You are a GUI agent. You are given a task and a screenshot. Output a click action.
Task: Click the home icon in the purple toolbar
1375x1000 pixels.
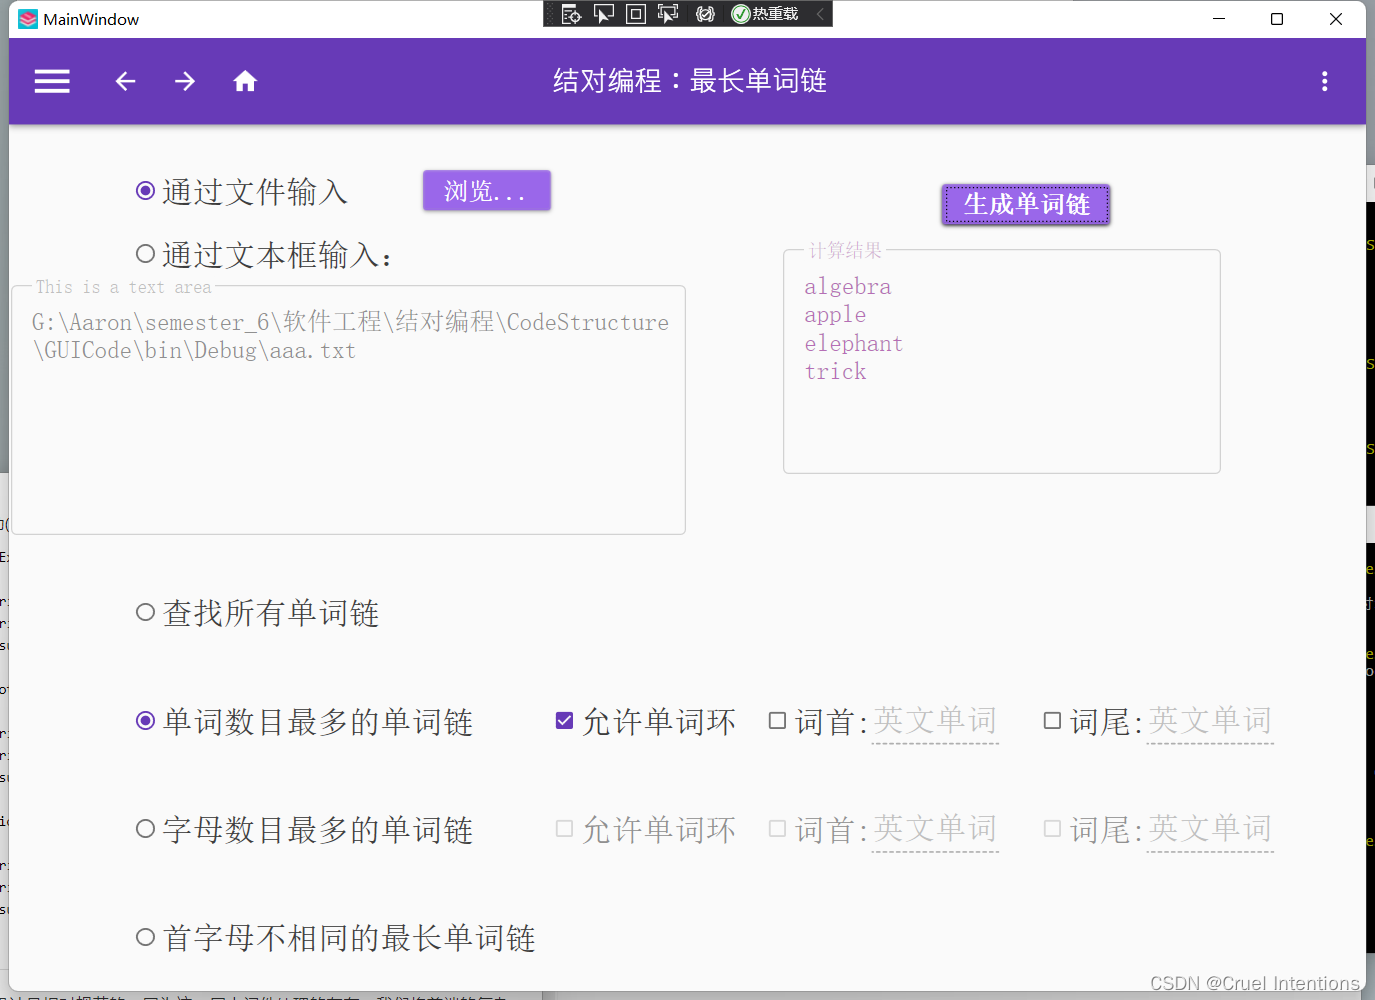tap(245, 81)
